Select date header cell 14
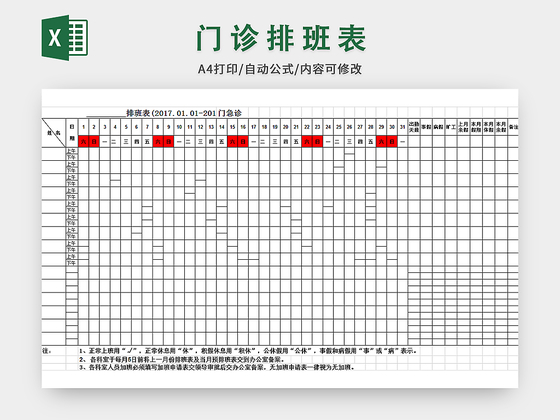 coord(221,127)
